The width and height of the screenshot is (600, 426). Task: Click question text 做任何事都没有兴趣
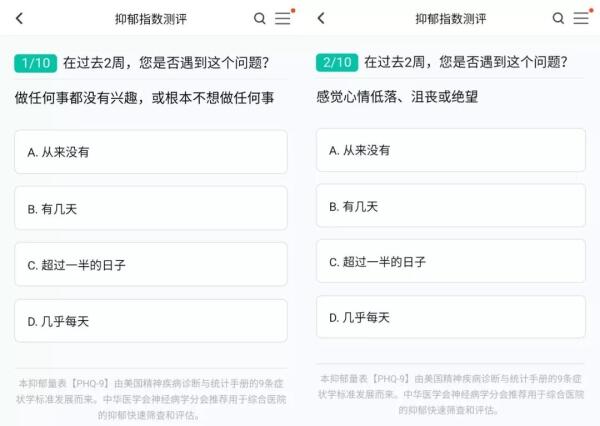(76, 98)
